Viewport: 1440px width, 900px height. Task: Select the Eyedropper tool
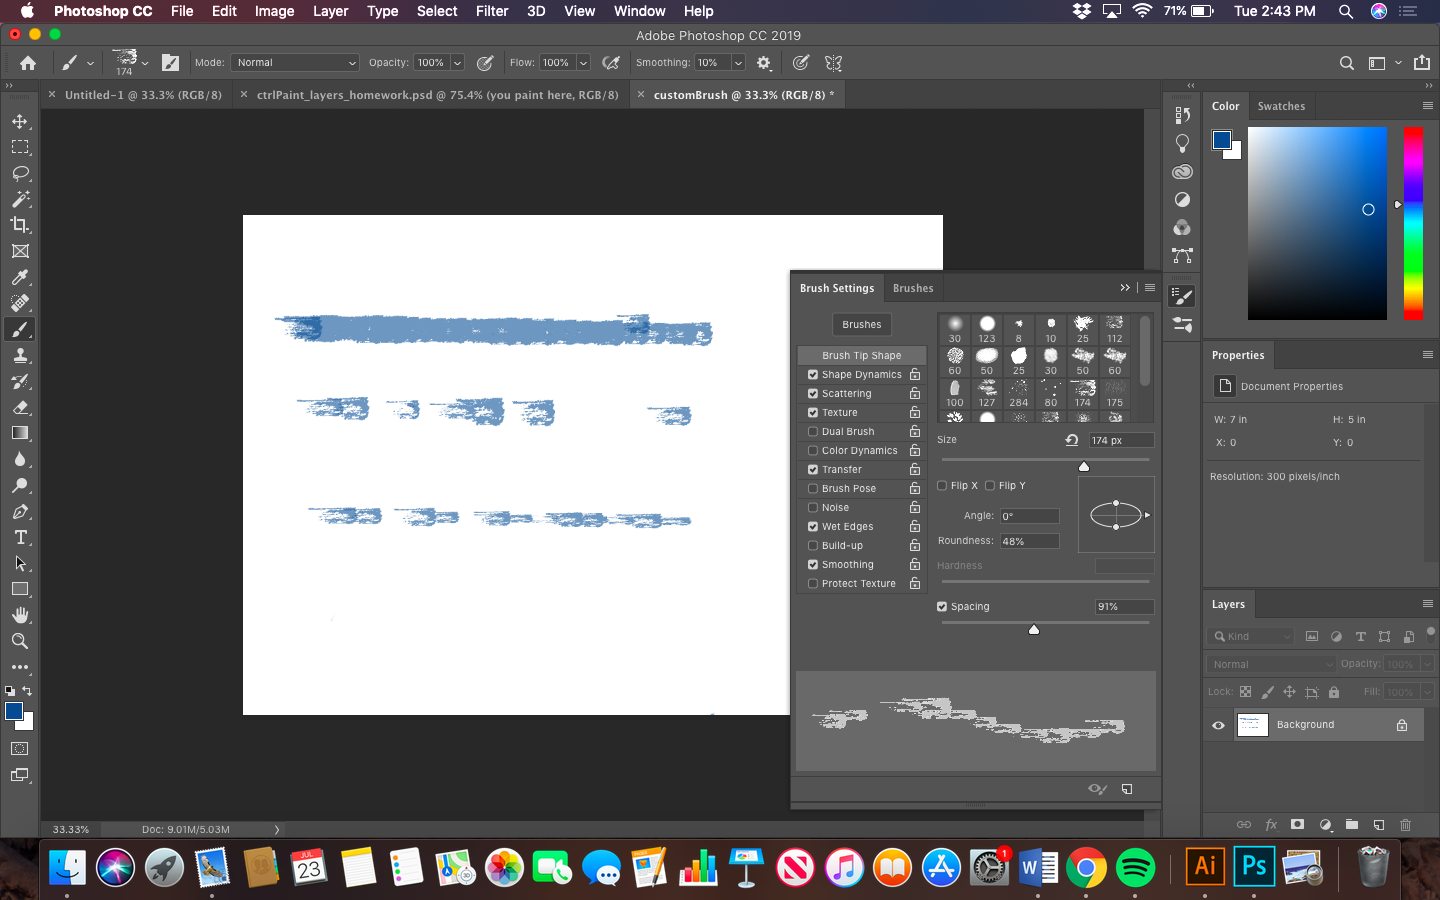(20, 277)
